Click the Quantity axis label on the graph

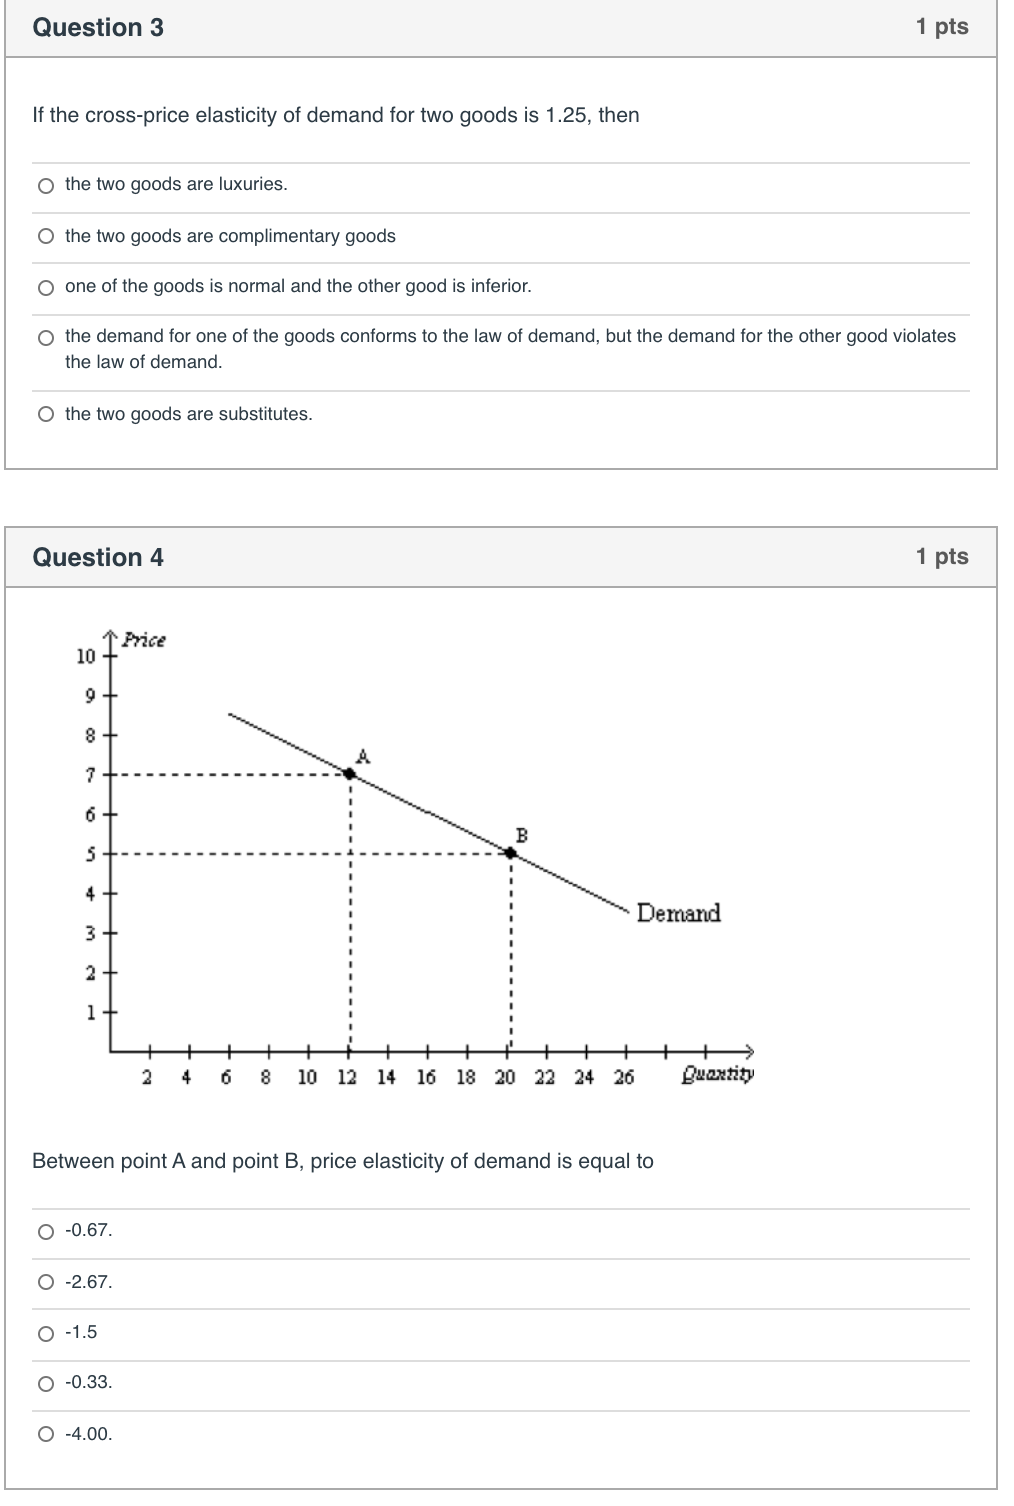point(718,1074)
